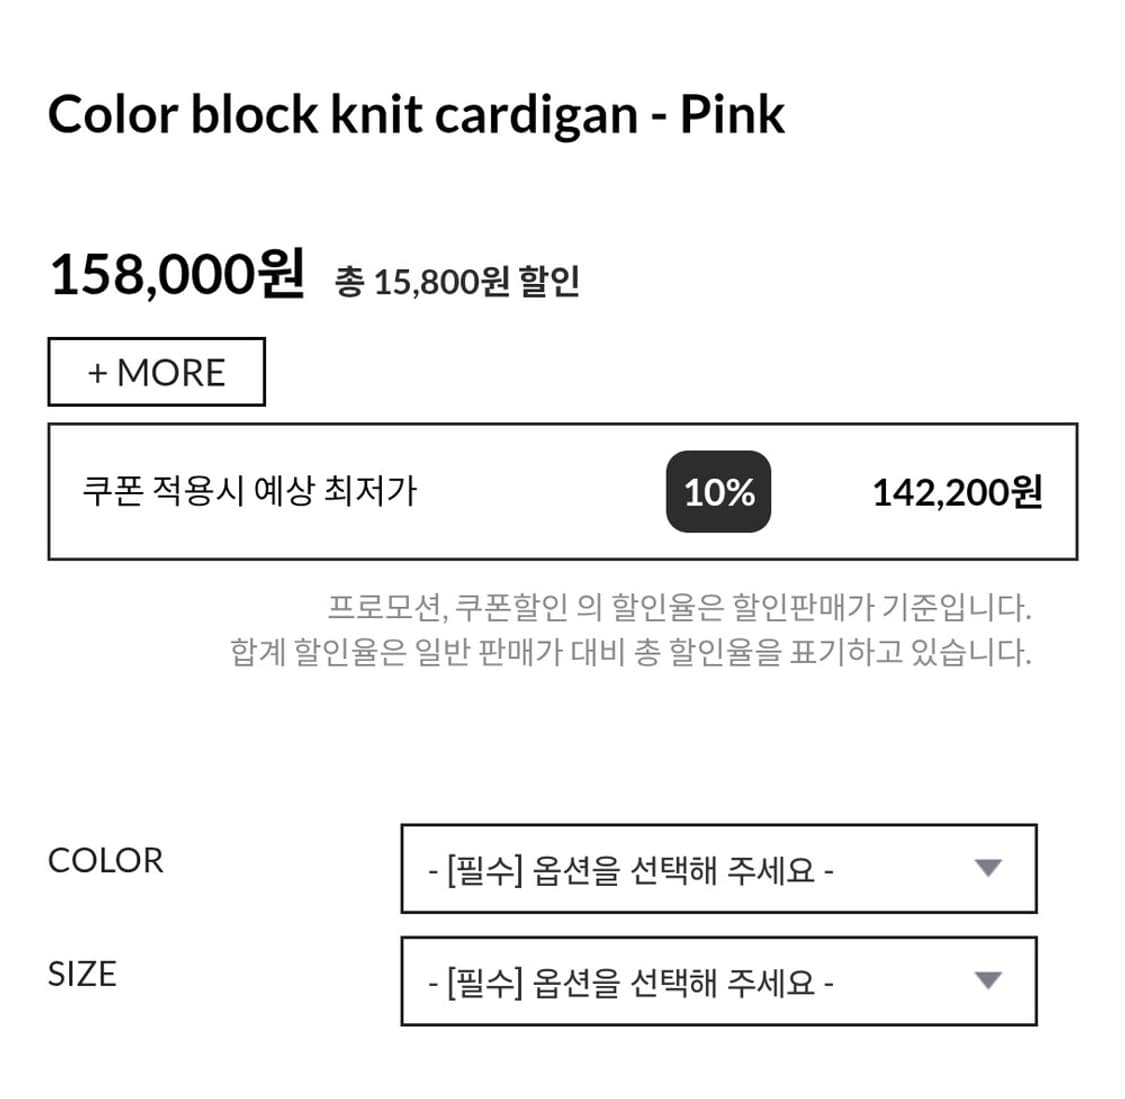Click the '[필수]' tag in COLOR dropdown

pos(484,870)
